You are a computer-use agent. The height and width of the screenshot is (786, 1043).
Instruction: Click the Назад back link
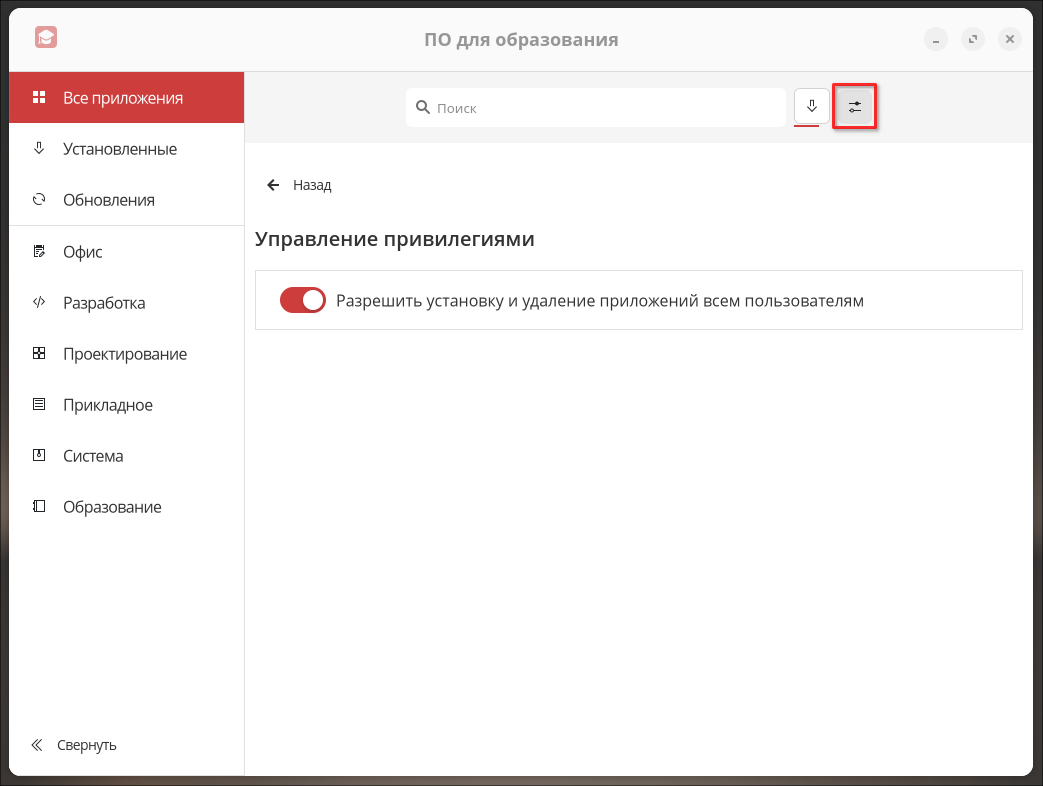(x=311, y=185)
